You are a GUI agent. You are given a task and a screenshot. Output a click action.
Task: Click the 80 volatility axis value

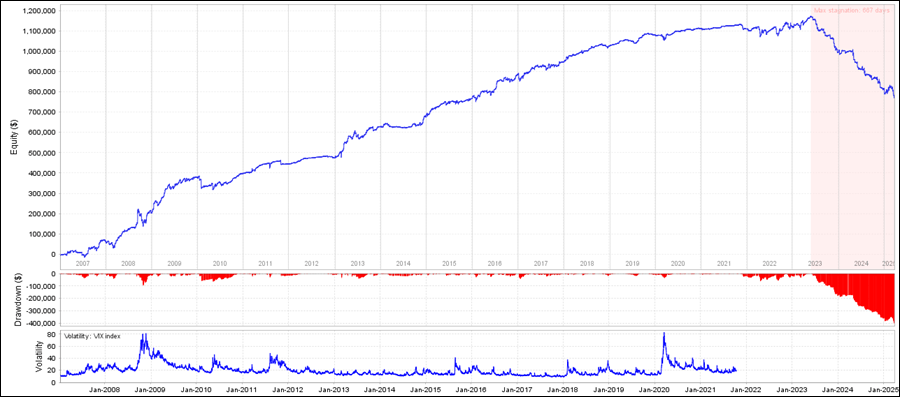click(x=51, y=334)
